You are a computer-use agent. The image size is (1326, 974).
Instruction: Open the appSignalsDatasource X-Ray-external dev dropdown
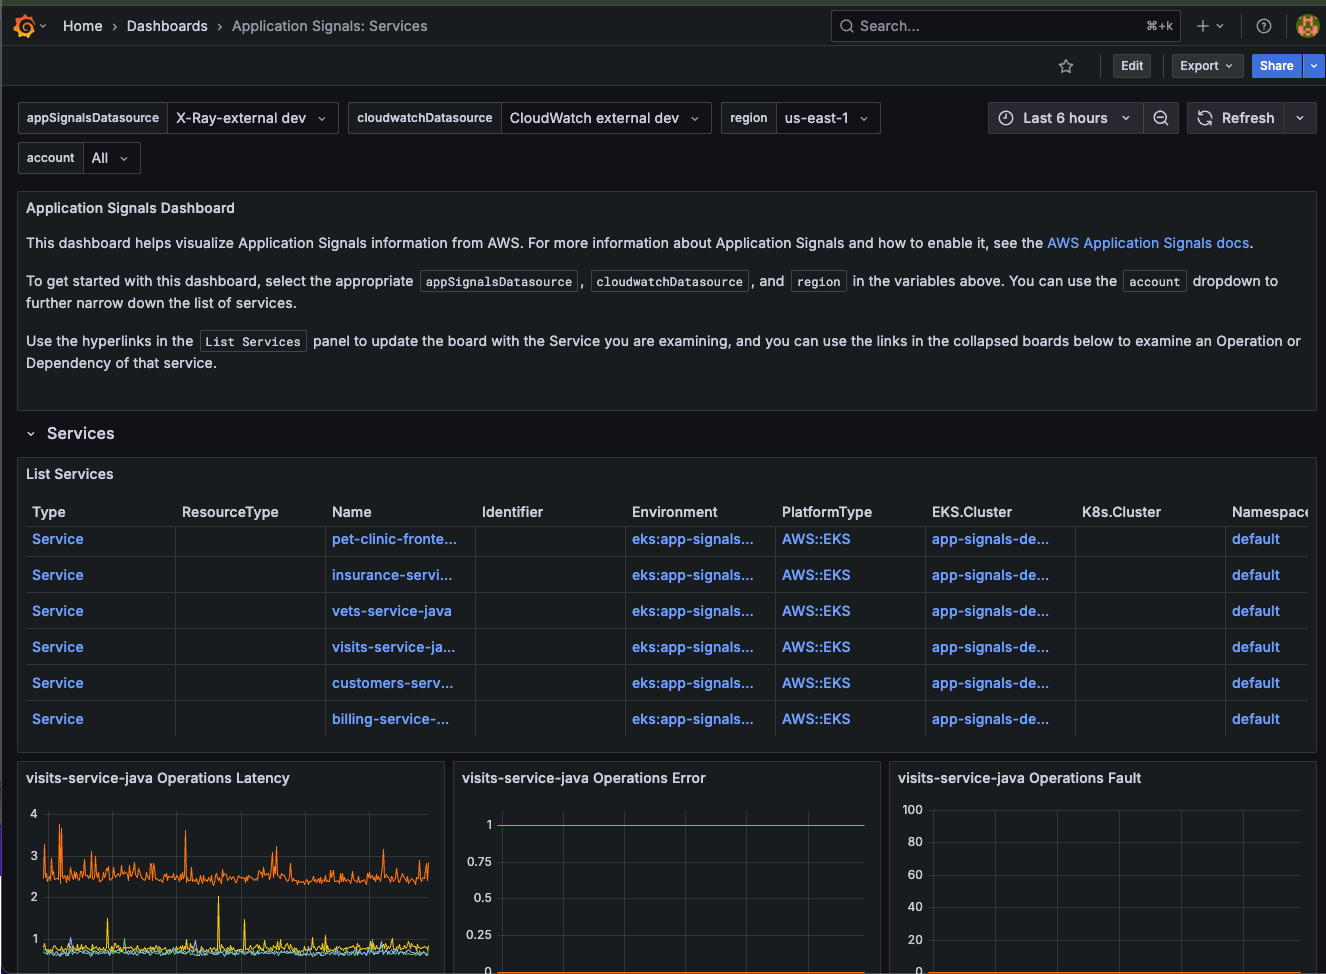(252, 118)
